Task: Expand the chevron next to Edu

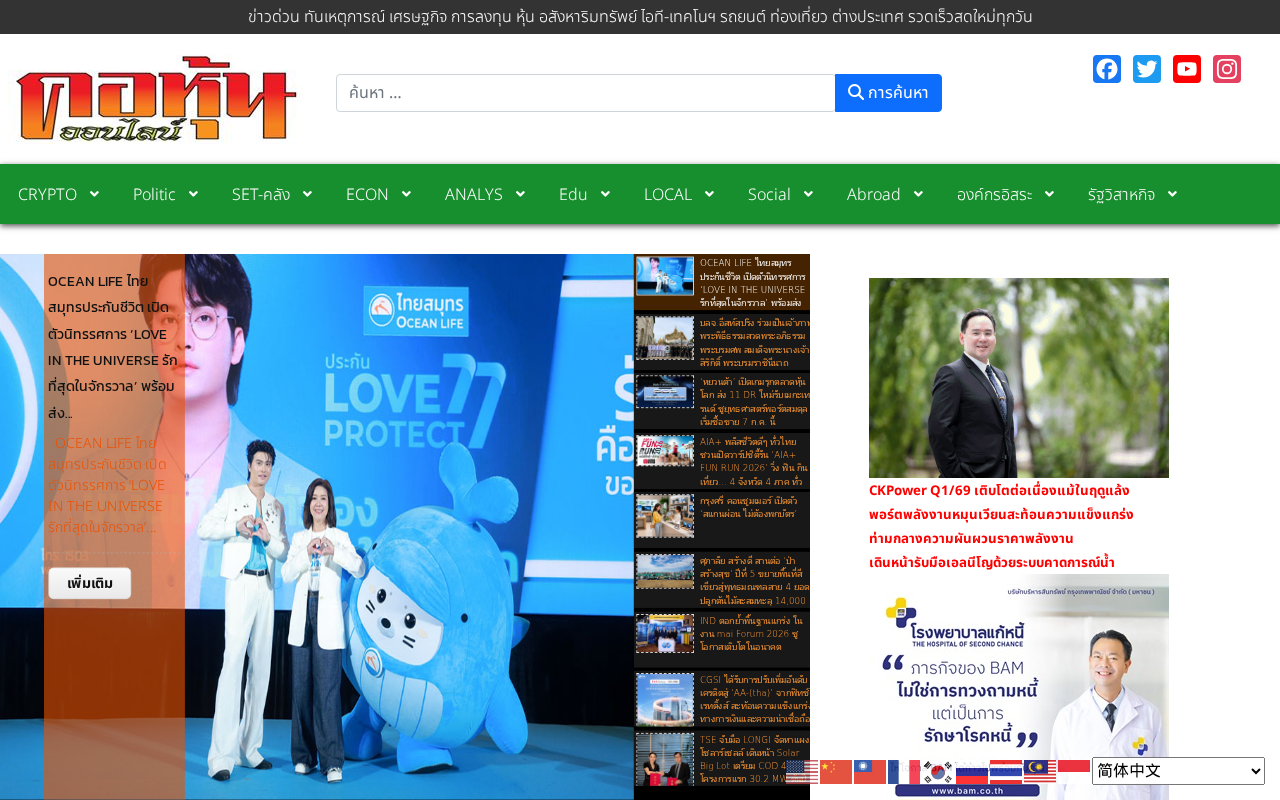Action: click(x=606, y=194)
